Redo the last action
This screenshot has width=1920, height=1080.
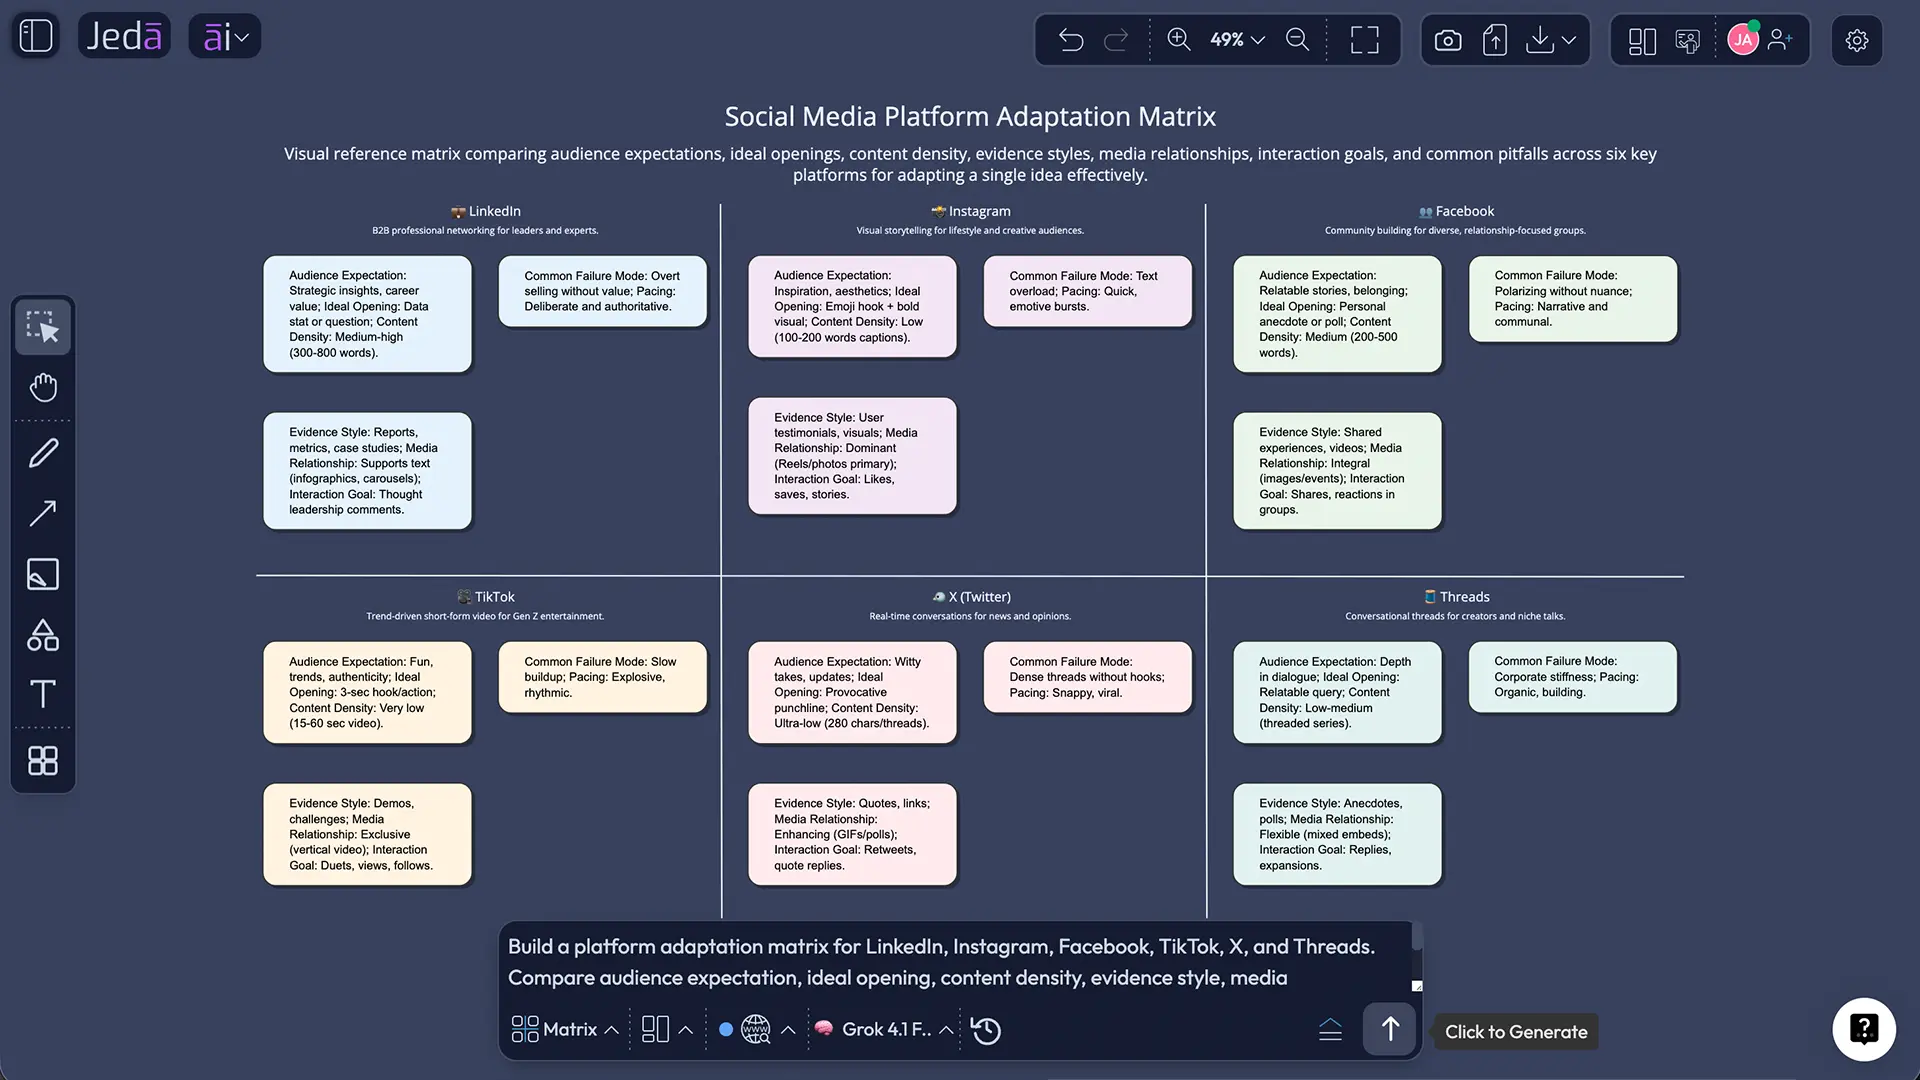[x=1116, y=39]
